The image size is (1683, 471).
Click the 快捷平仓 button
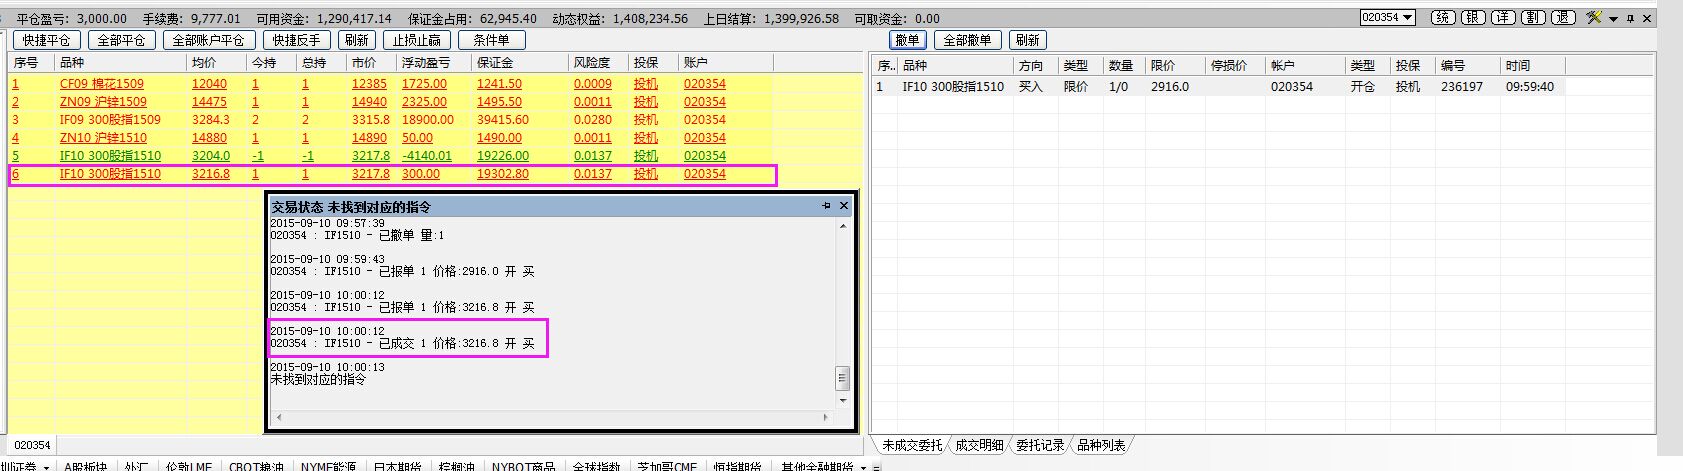[47, 40]
